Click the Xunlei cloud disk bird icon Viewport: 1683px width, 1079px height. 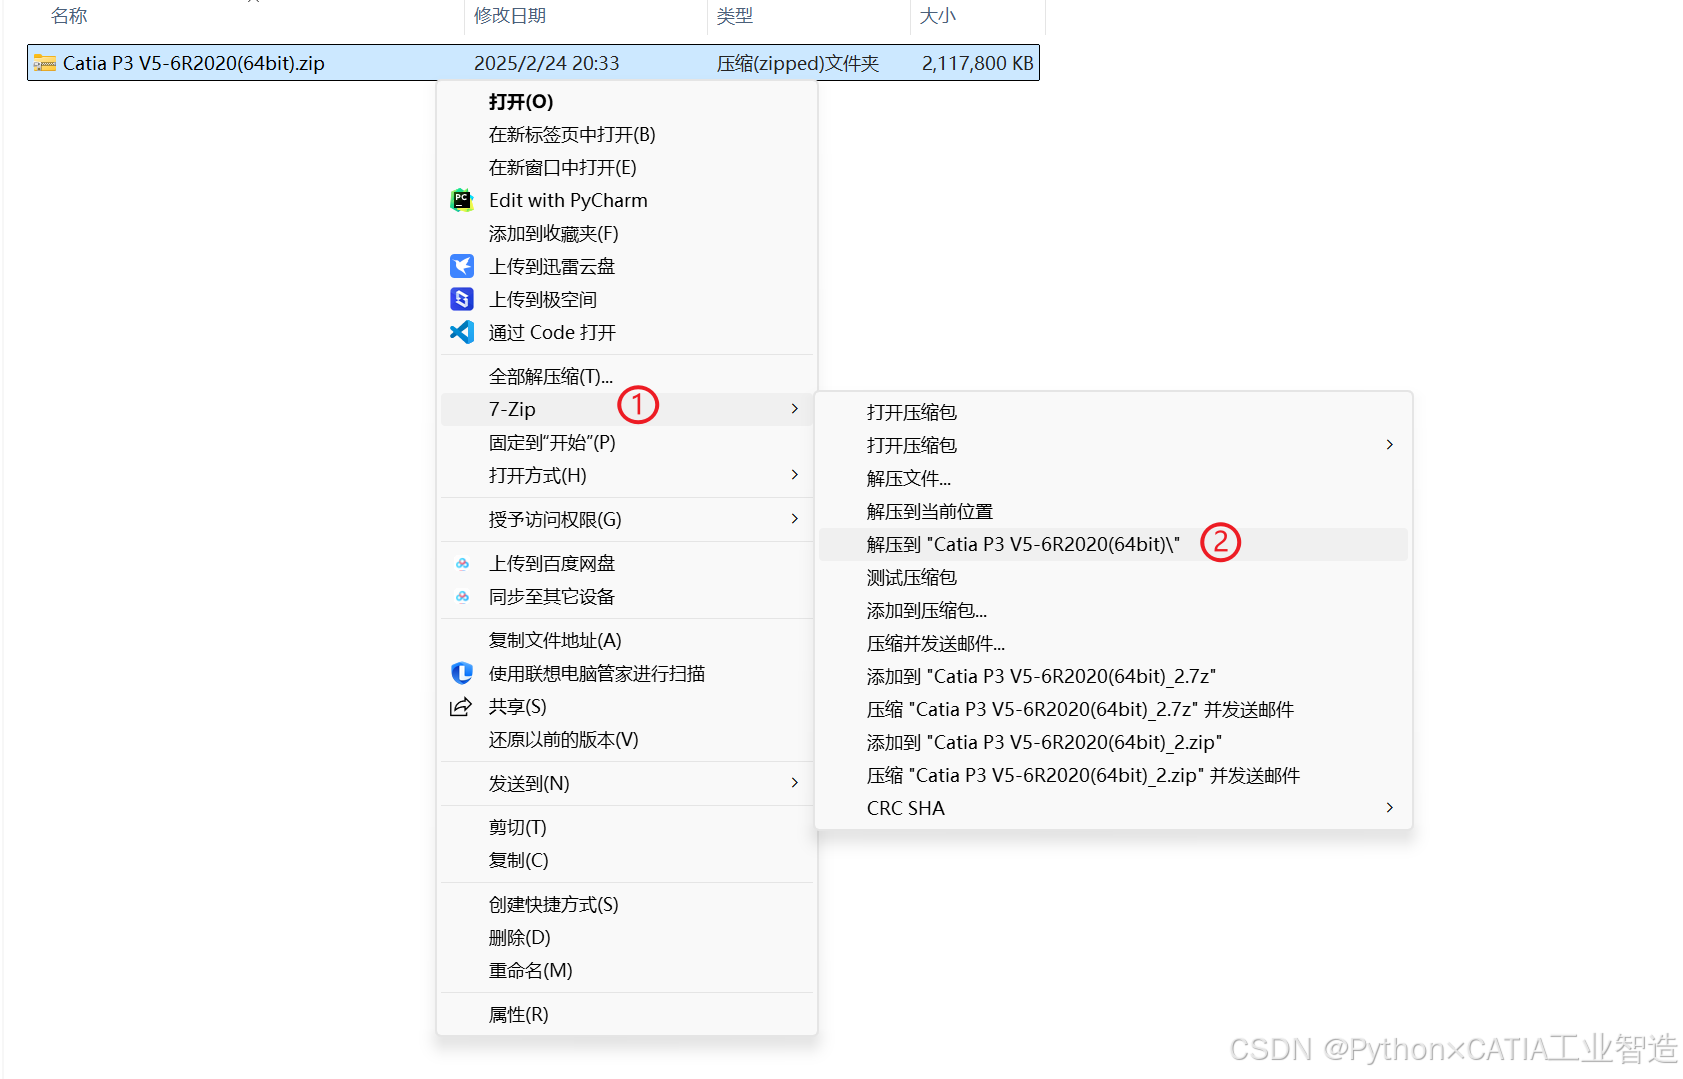[461, 266]
